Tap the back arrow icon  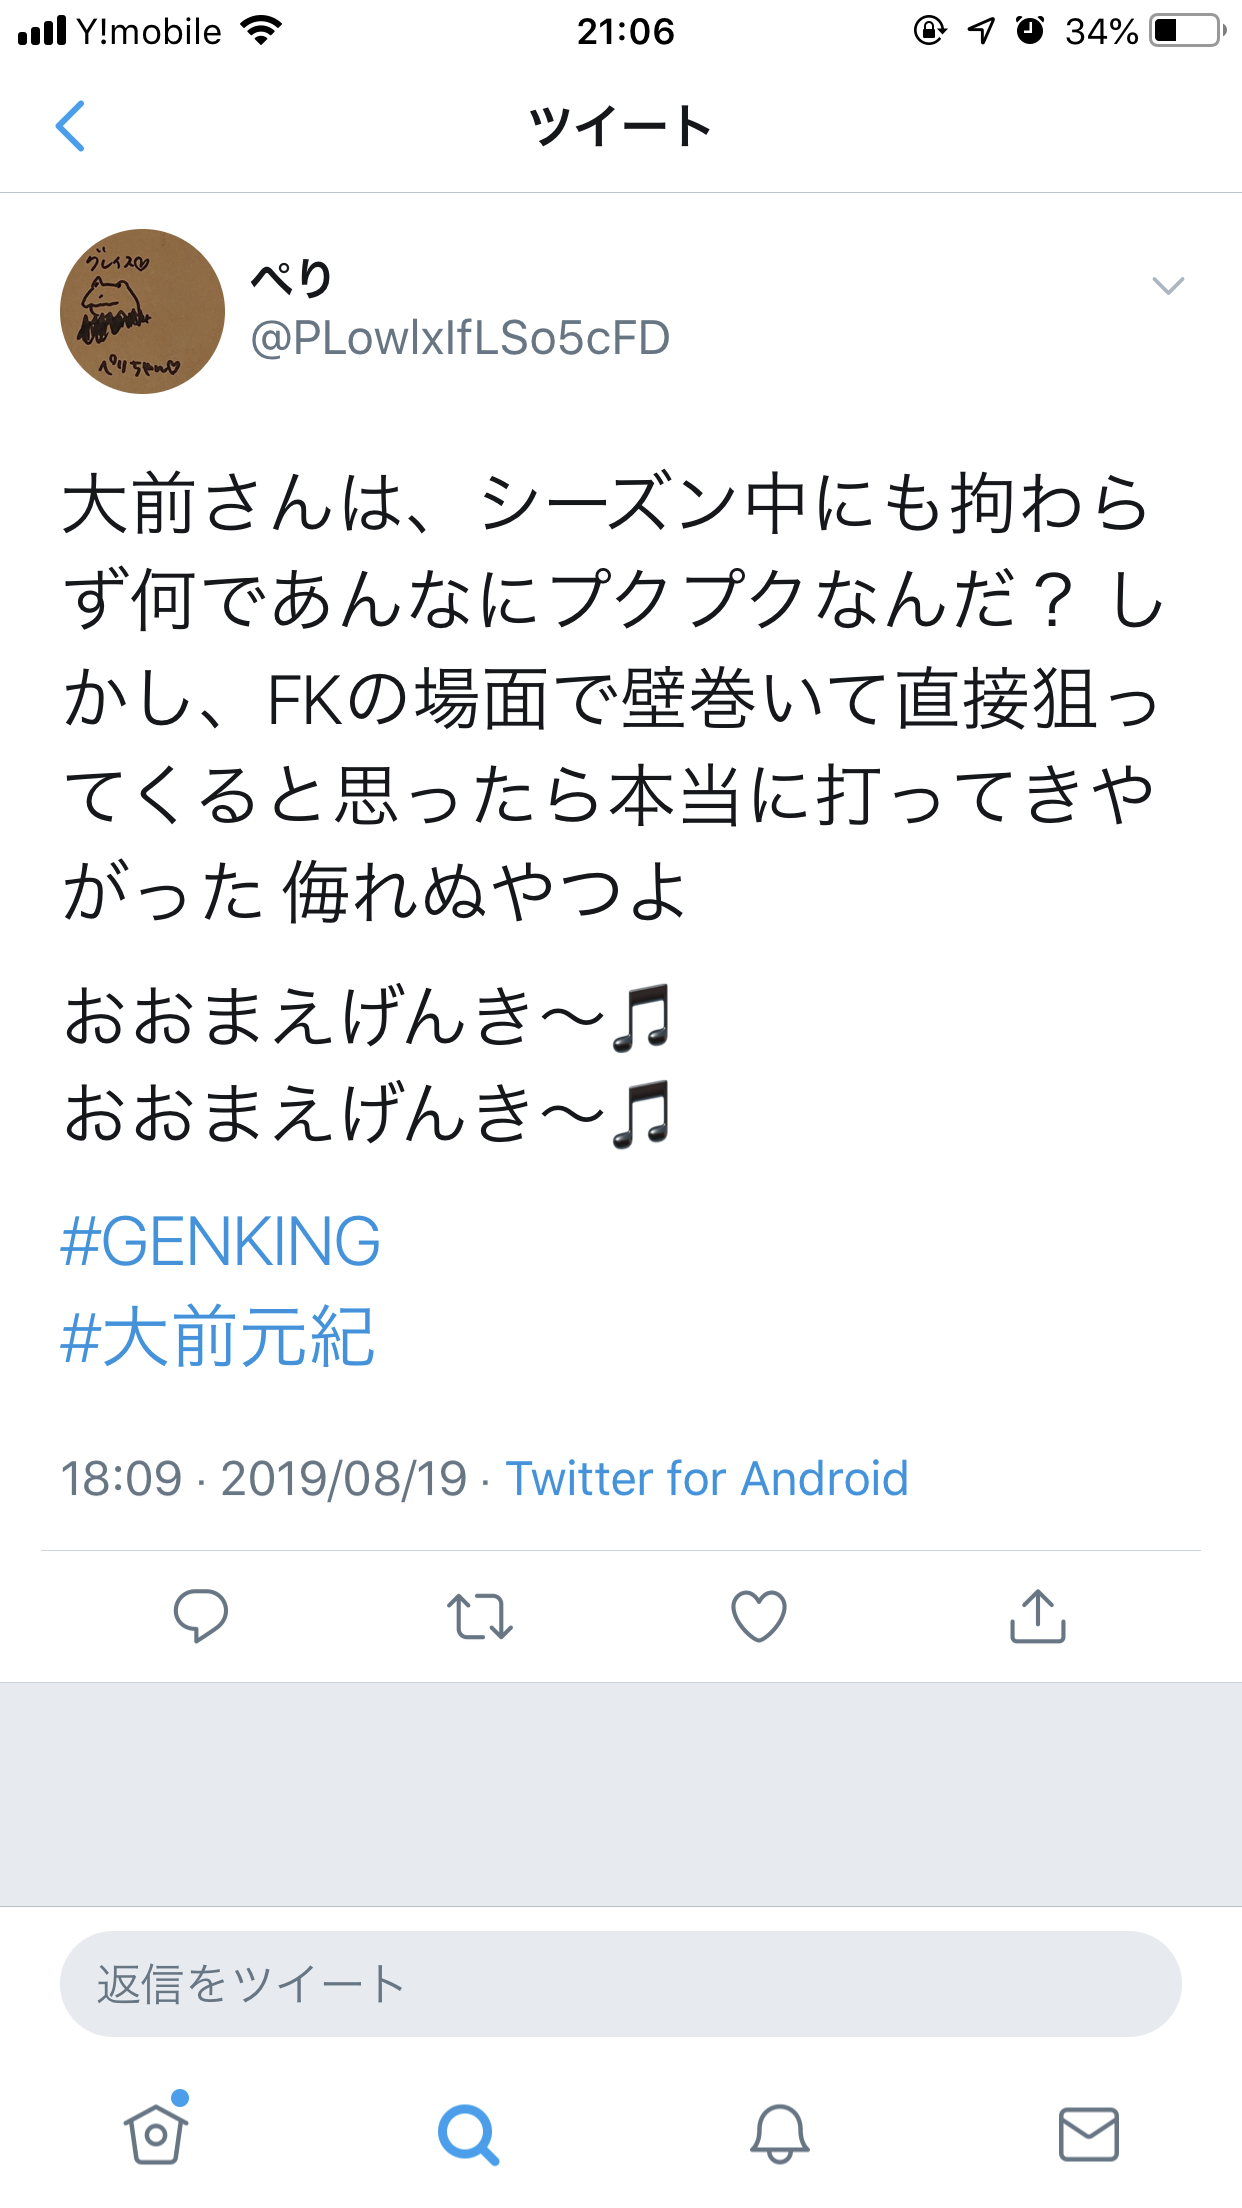pyautogui.click(x=70, y=127)
